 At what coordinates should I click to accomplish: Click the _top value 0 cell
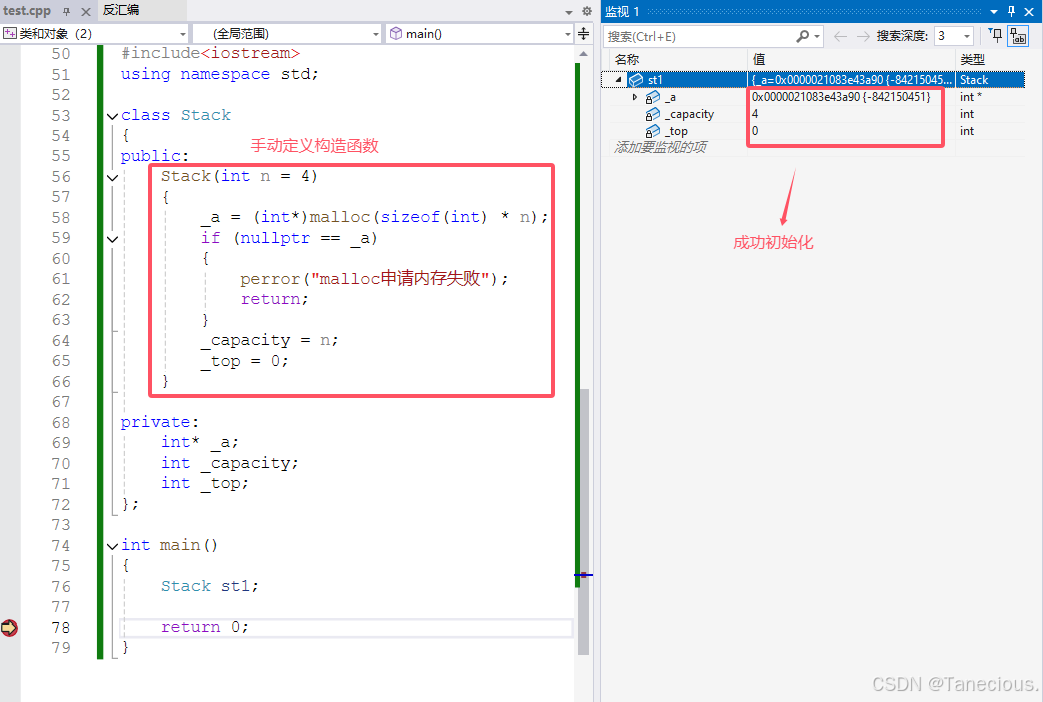click(851, 131)
